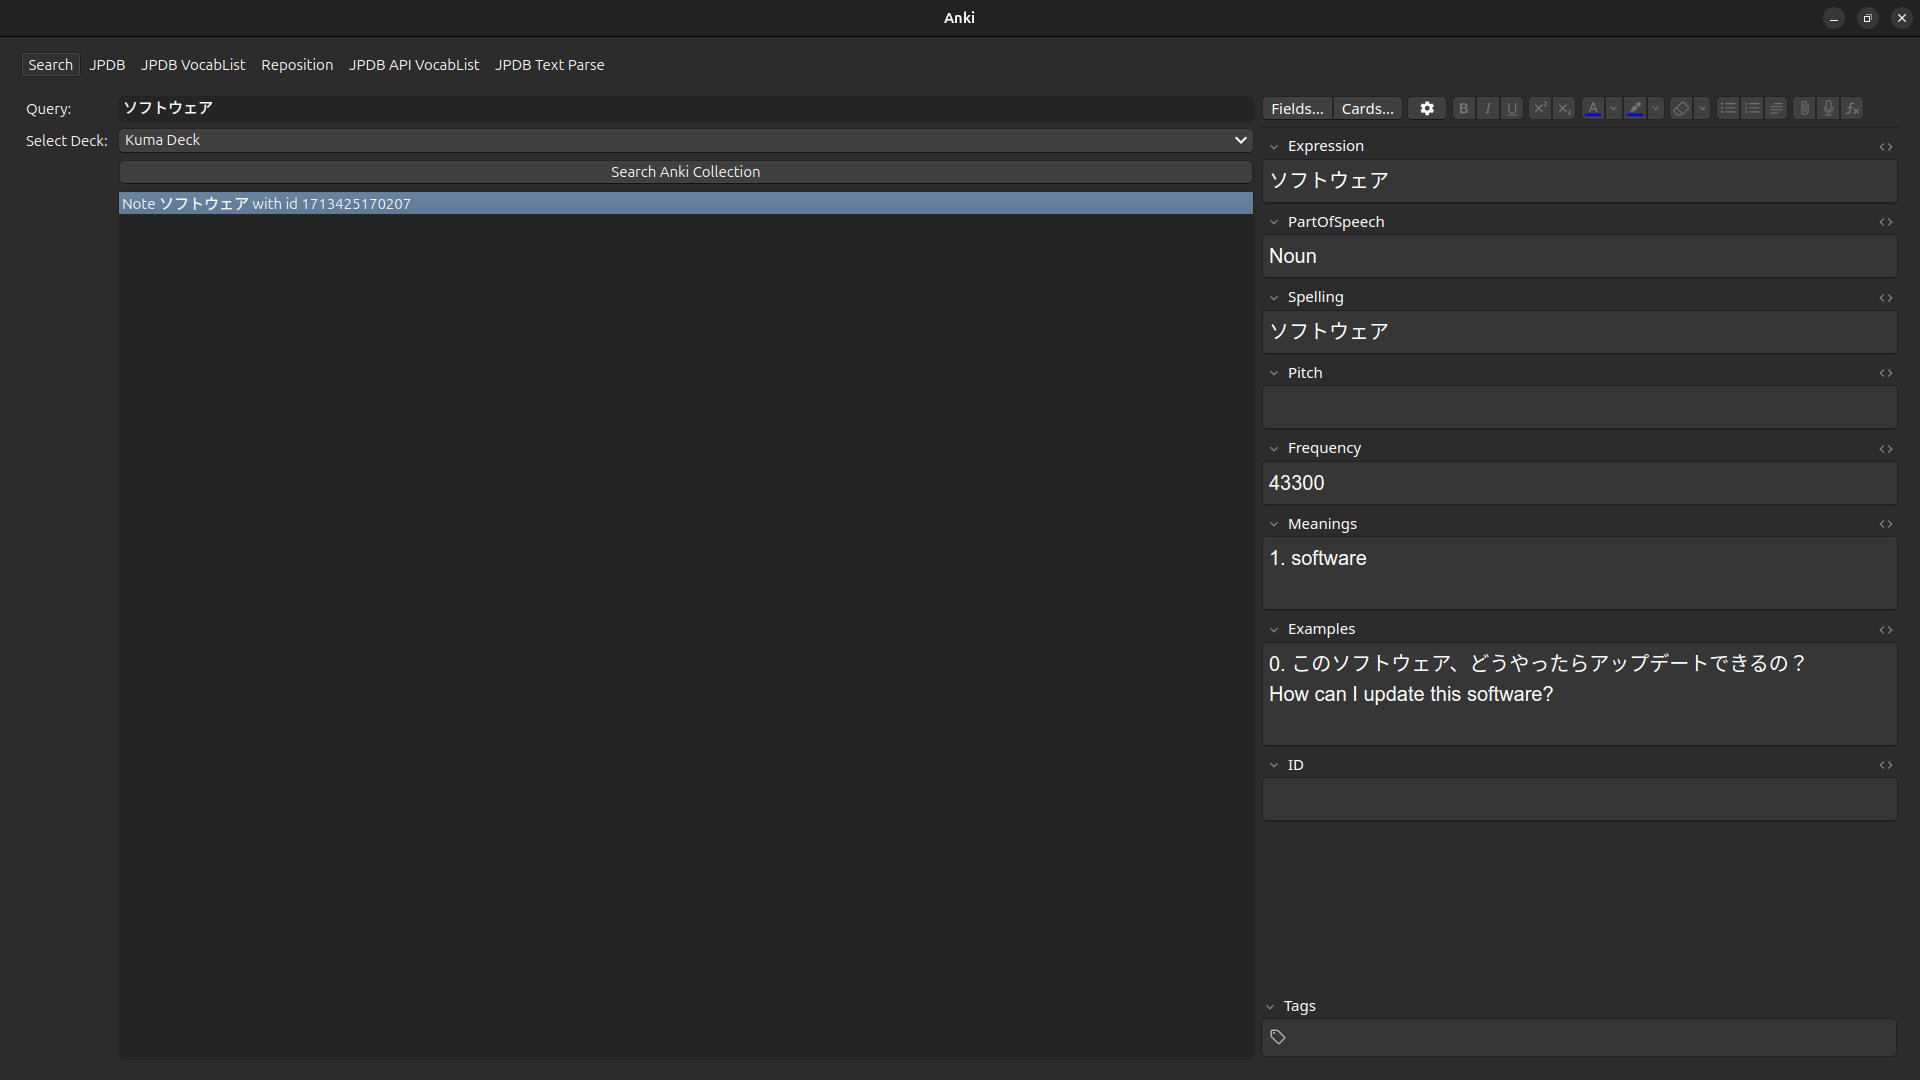1920x1080 pixels.
Task: Collapse the PartOfSpeech field
Action: 1274,222
